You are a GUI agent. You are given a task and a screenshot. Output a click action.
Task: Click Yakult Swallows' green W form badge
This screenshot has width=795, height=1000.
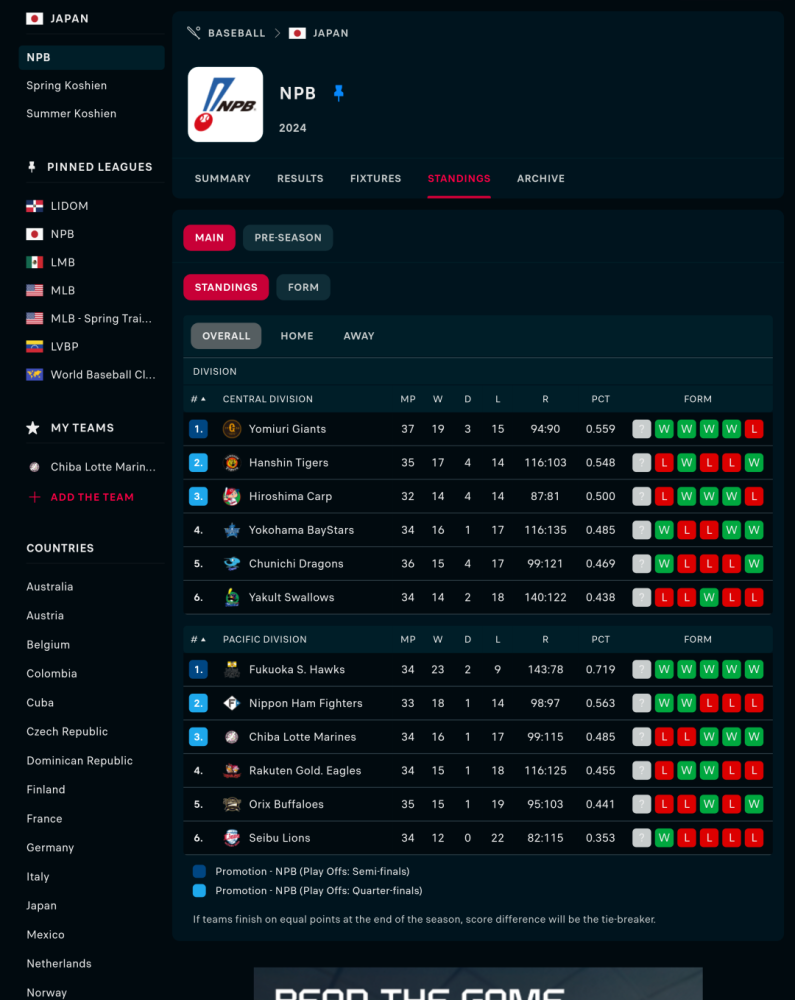tap(709, 598)
